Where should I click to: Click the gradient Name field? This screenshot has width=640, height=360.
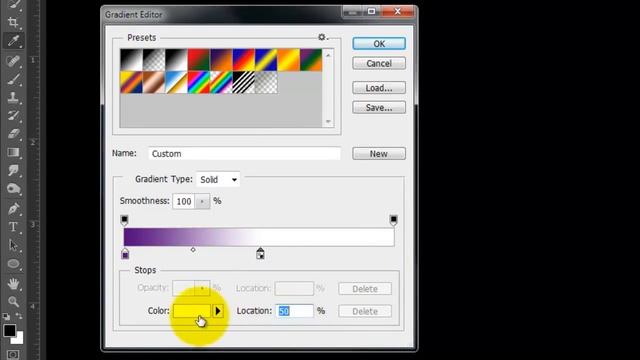pos(244,154)
